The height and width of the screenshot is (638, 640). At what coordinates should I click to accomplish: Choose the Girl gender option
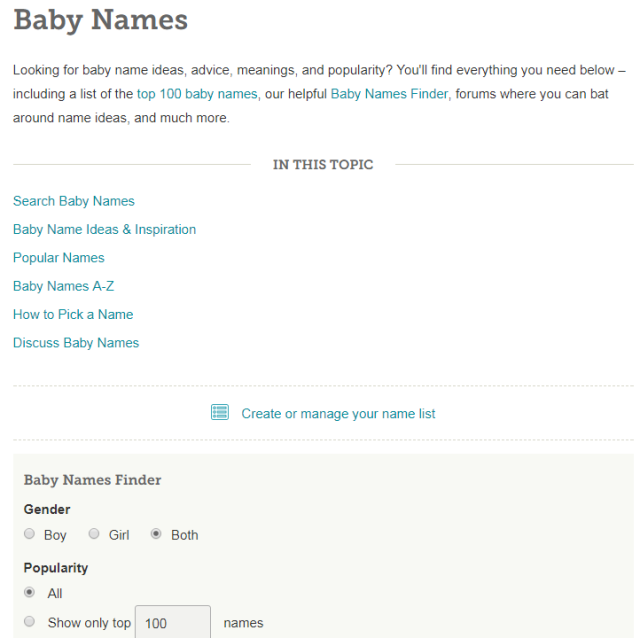pos(94,534)
